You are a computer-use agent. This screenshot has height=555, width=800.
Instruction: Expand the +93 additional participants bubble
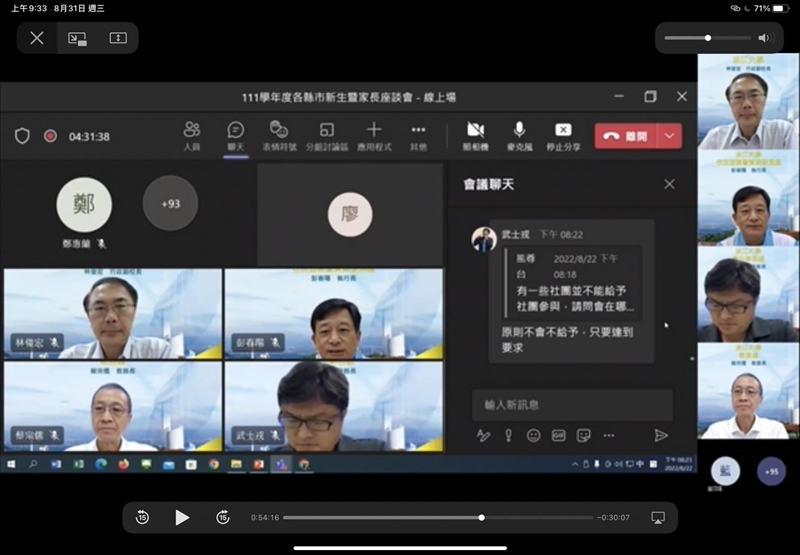coord(170,203)
